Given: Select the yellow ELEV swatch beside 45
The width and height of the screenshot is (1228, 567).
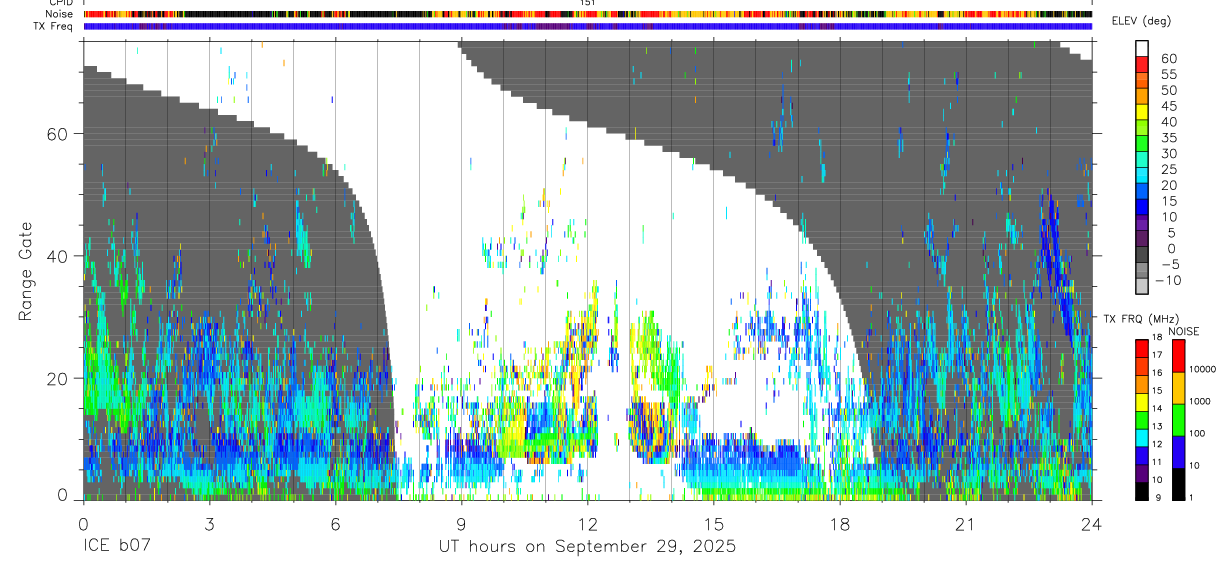Looking at the screenshot, I should coord(1142,111).
